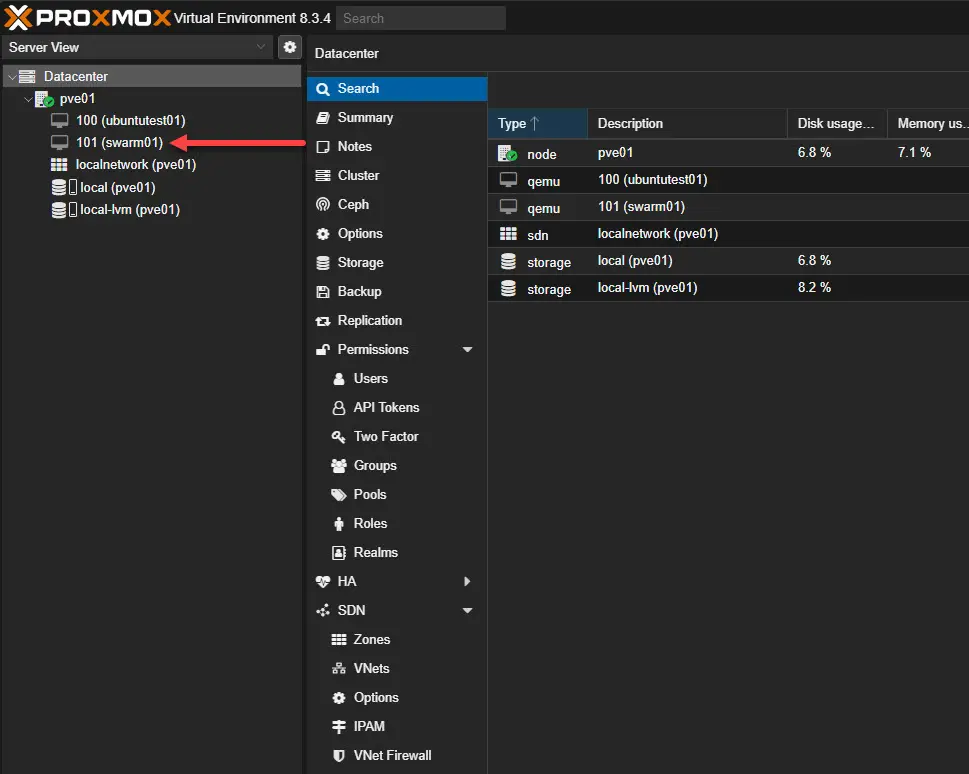Select the 101 (swarm01) table row
The image size is (969, 774).
pos(729,207)
